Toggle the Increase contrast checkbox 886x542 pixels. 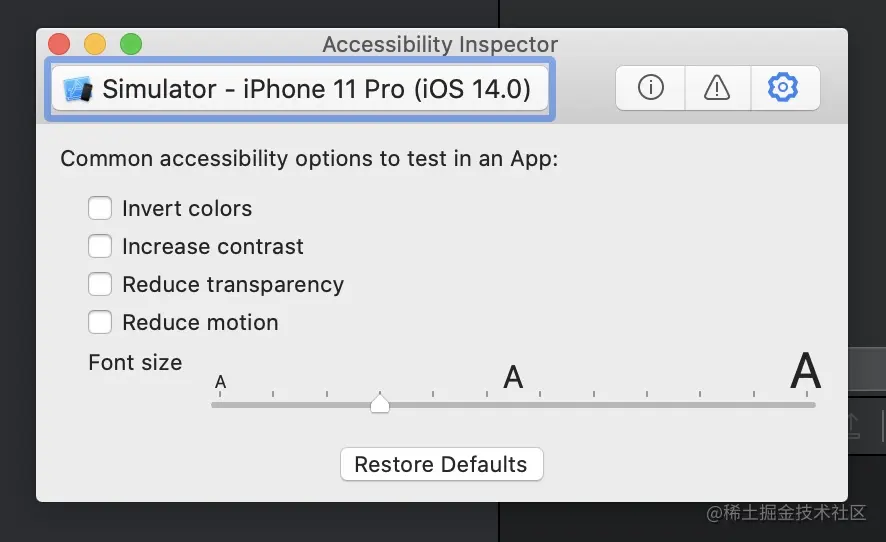tap(100, 246)
